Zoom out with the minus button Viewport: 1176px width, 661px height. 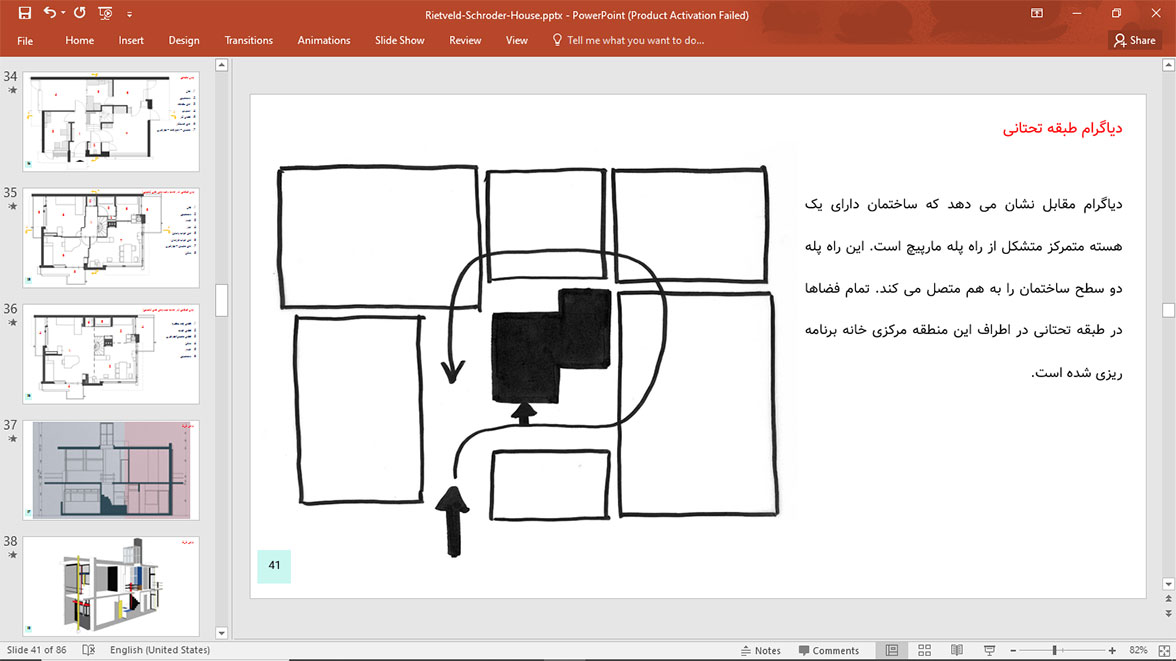[x=1012, y=650]
